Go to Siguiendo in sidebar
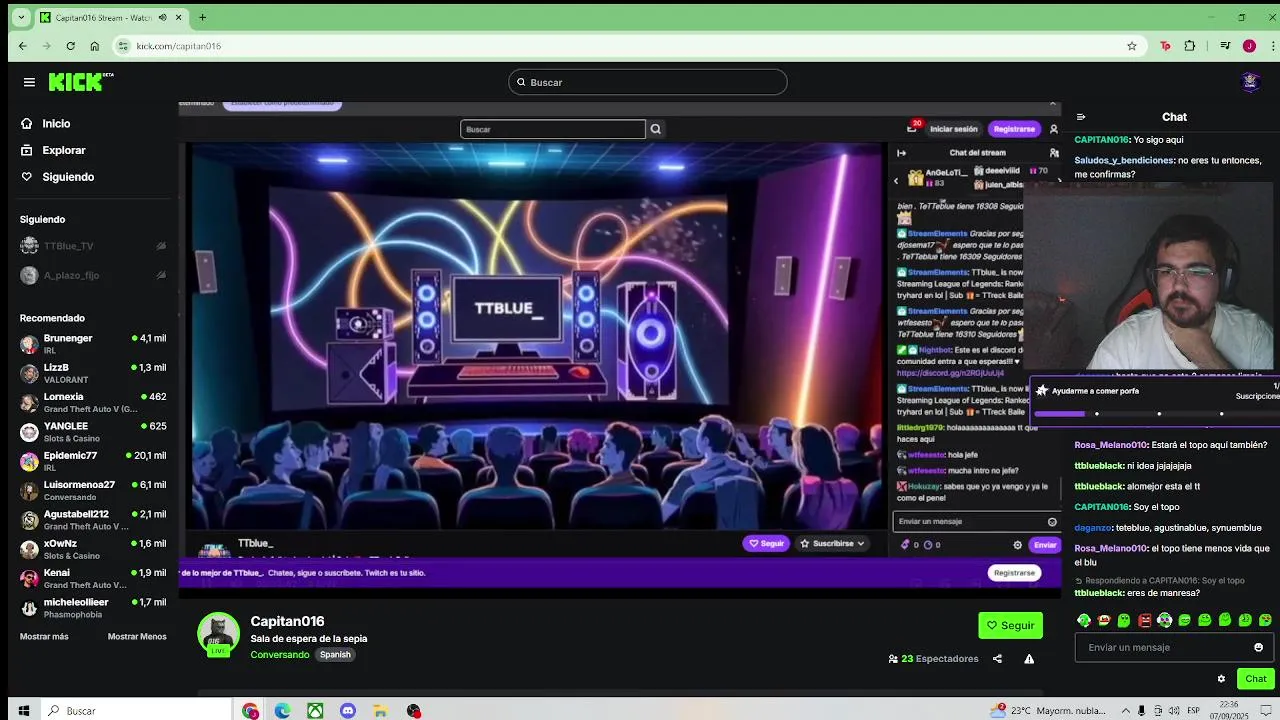This screenshot has width=1280, height=720. click(68, 177)
